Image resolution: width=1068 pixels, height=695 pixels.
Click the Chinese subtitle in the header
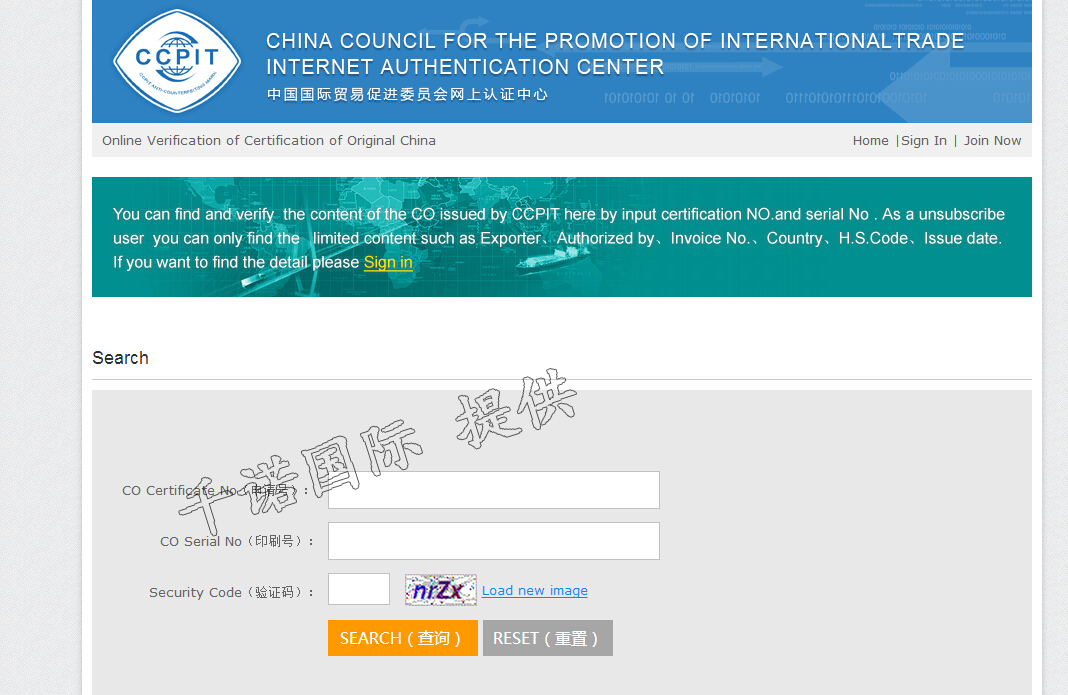pyautogui.click(x=407, y=95)
